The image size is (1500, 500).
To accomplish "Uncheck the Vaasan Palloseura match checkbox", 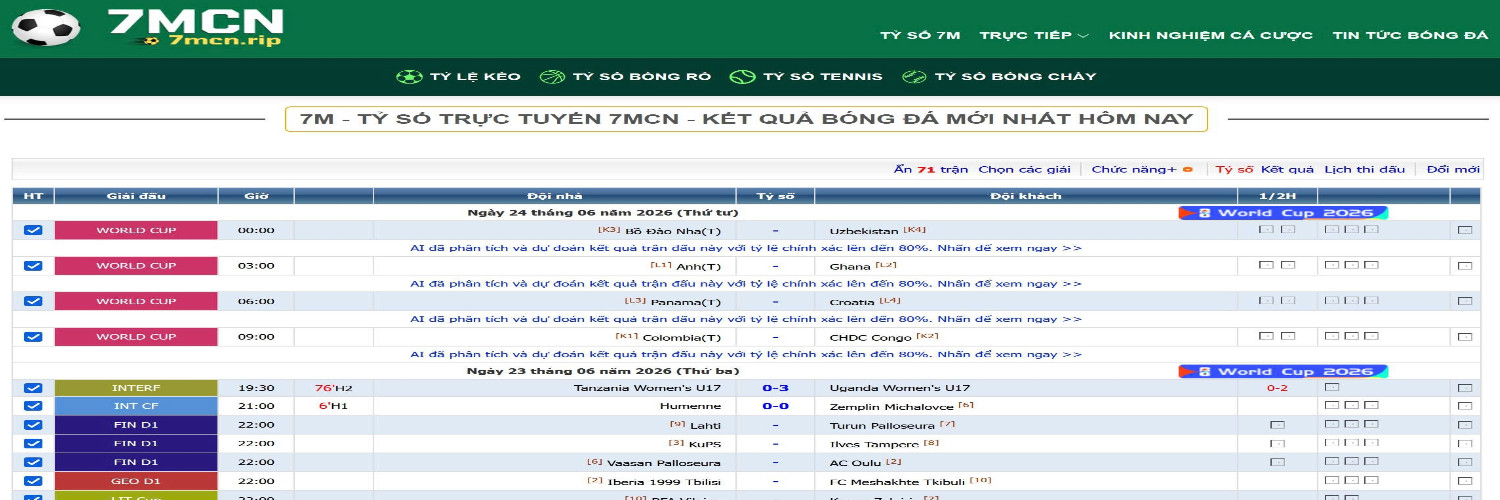I will point(33,462).
